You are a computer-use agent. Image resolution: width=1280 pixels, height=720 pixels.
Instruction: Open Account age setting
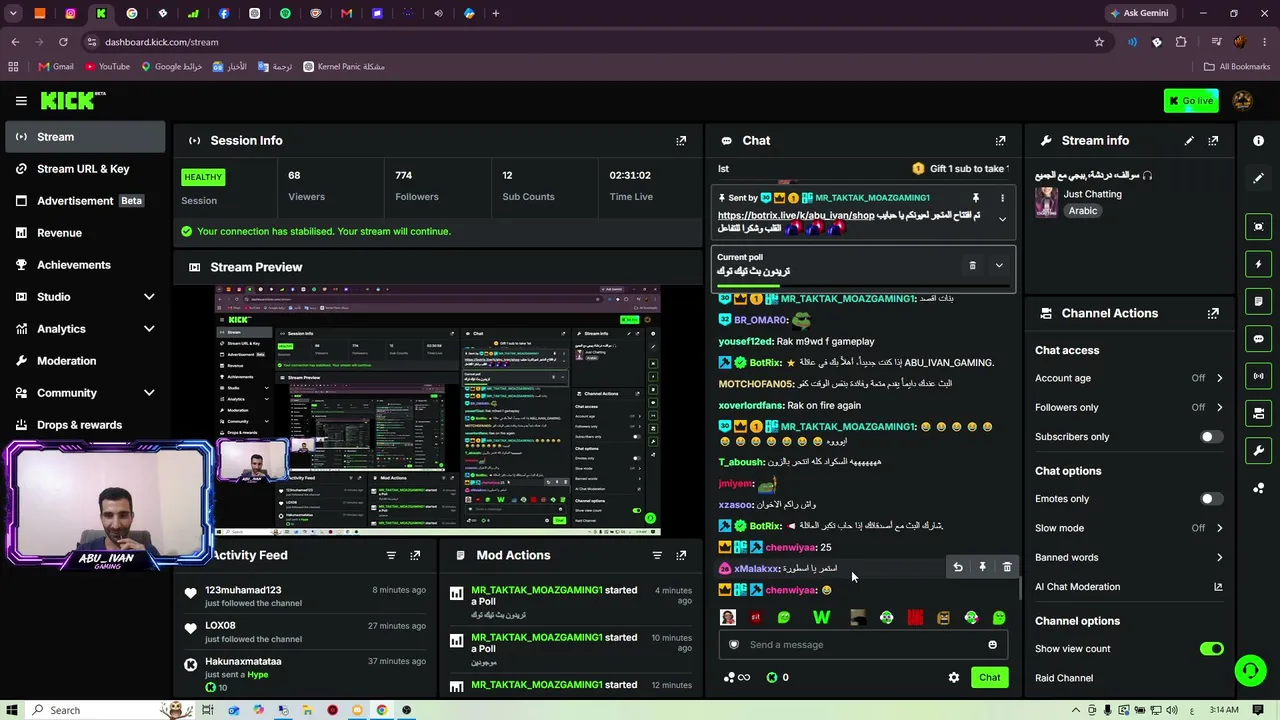coord(1129,378)
